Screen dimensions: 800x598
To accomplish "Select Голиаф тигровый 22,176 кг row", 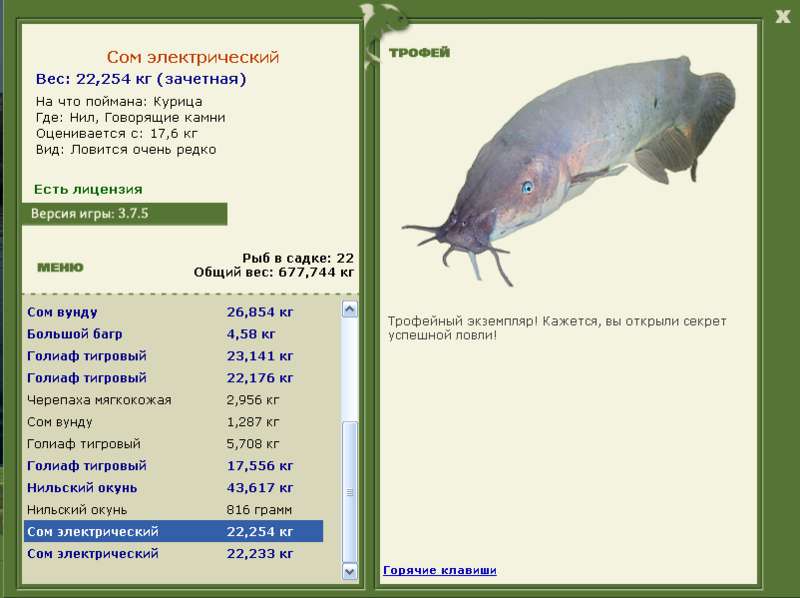I will pyautogui.click(x=173, y=378).
